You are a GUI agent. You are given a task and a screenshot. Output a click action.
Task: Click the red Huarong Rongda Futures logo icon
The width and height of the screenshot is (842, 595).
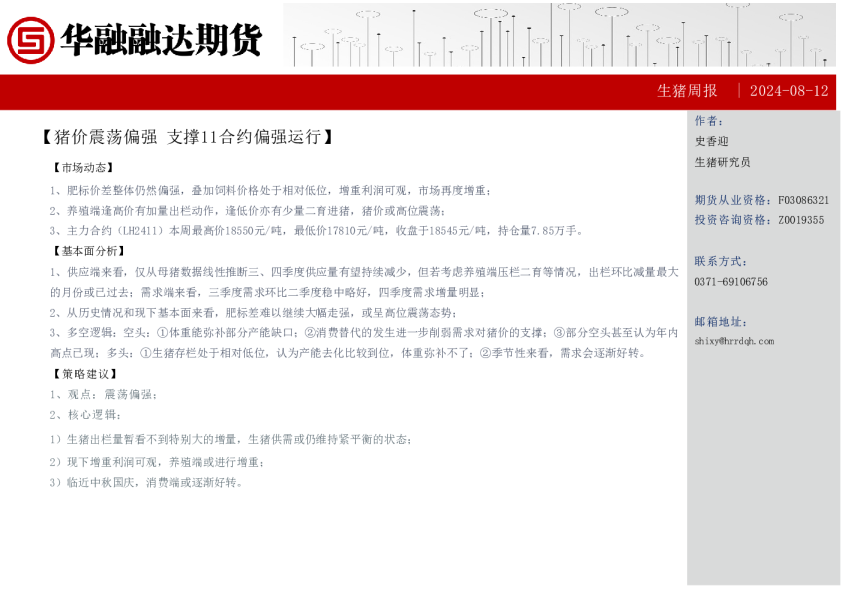pyautogui.click(x=30, y=39)
